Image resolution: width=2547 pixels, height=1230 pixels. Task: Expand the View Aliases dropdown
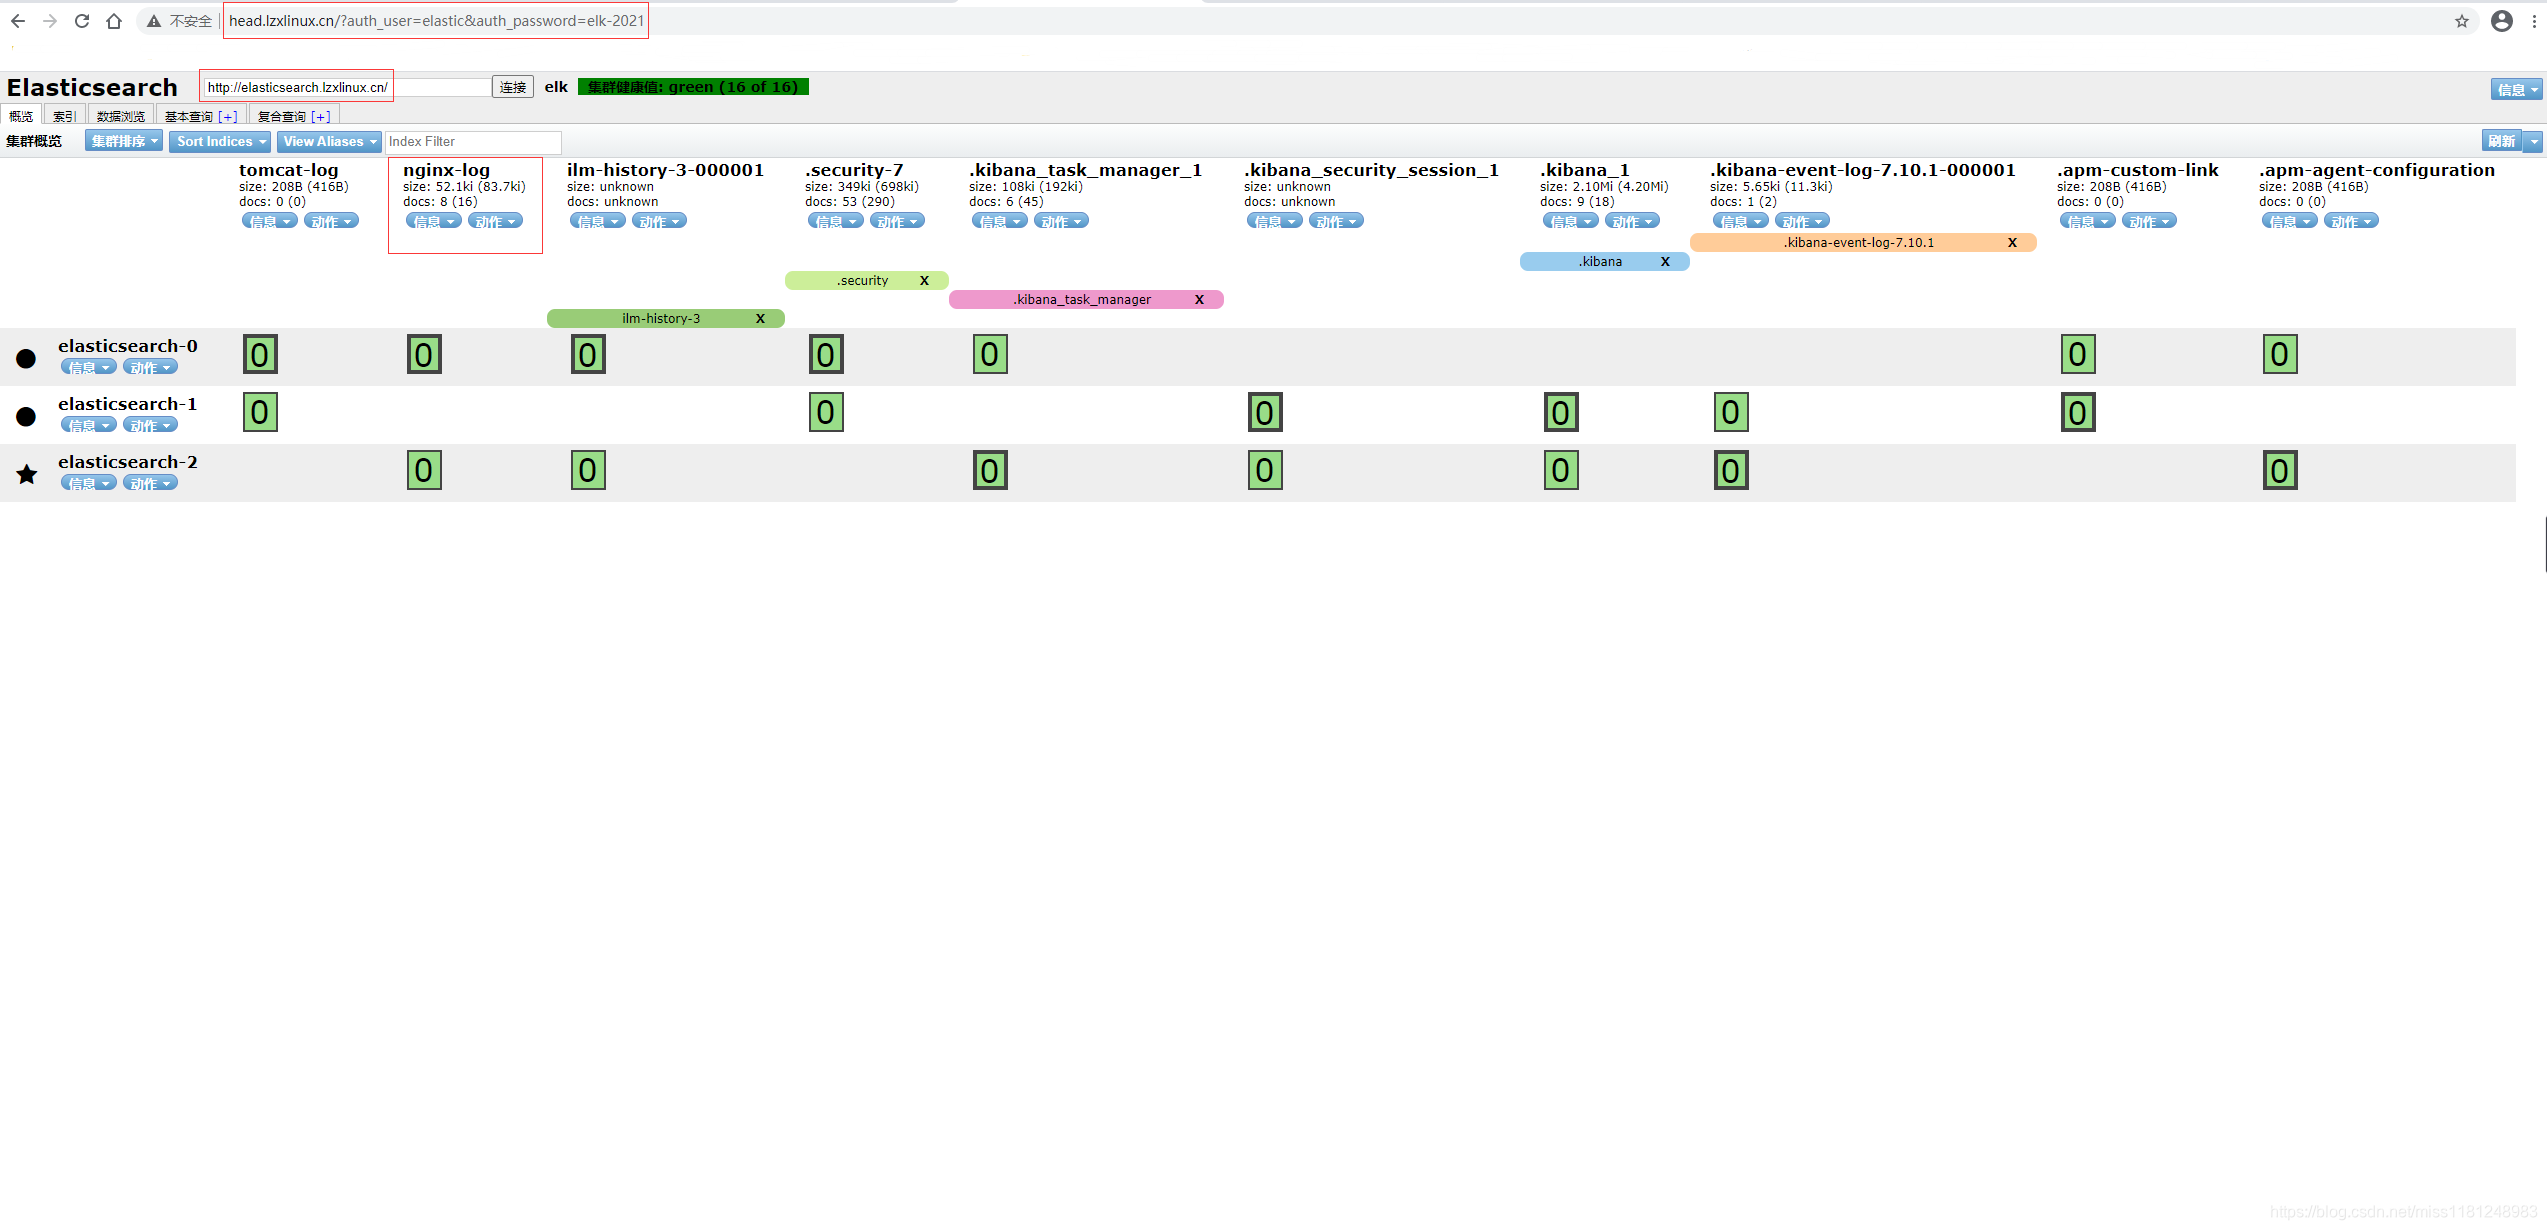coord(329,142)
